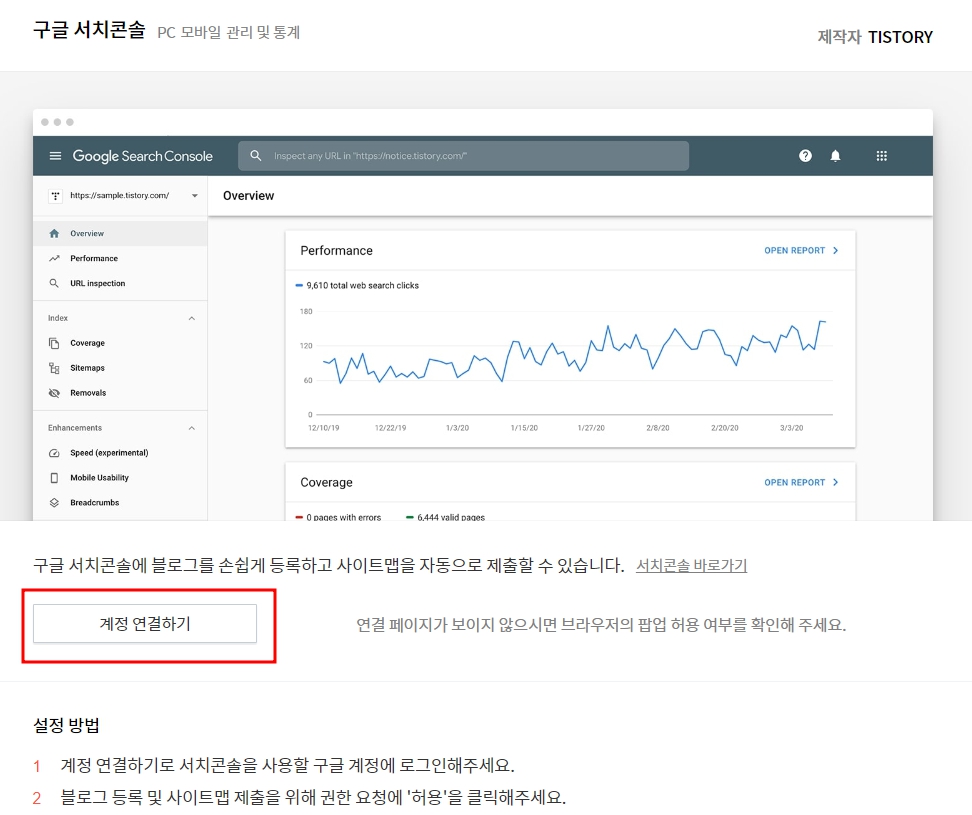Open the Sitemaps sidebar item
This screenshot has width=972, height=815.
(120, 368)
